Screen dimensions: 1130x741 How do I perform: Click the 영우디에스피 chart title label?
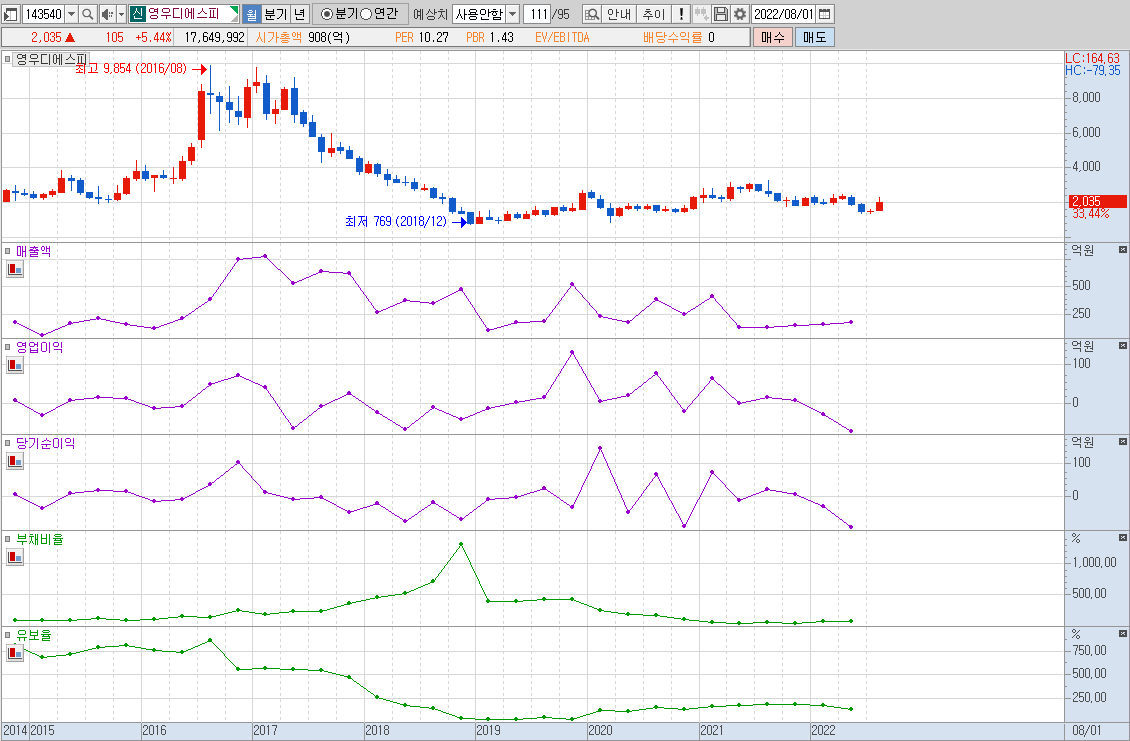pyautogui.click(x=51, y=58)
